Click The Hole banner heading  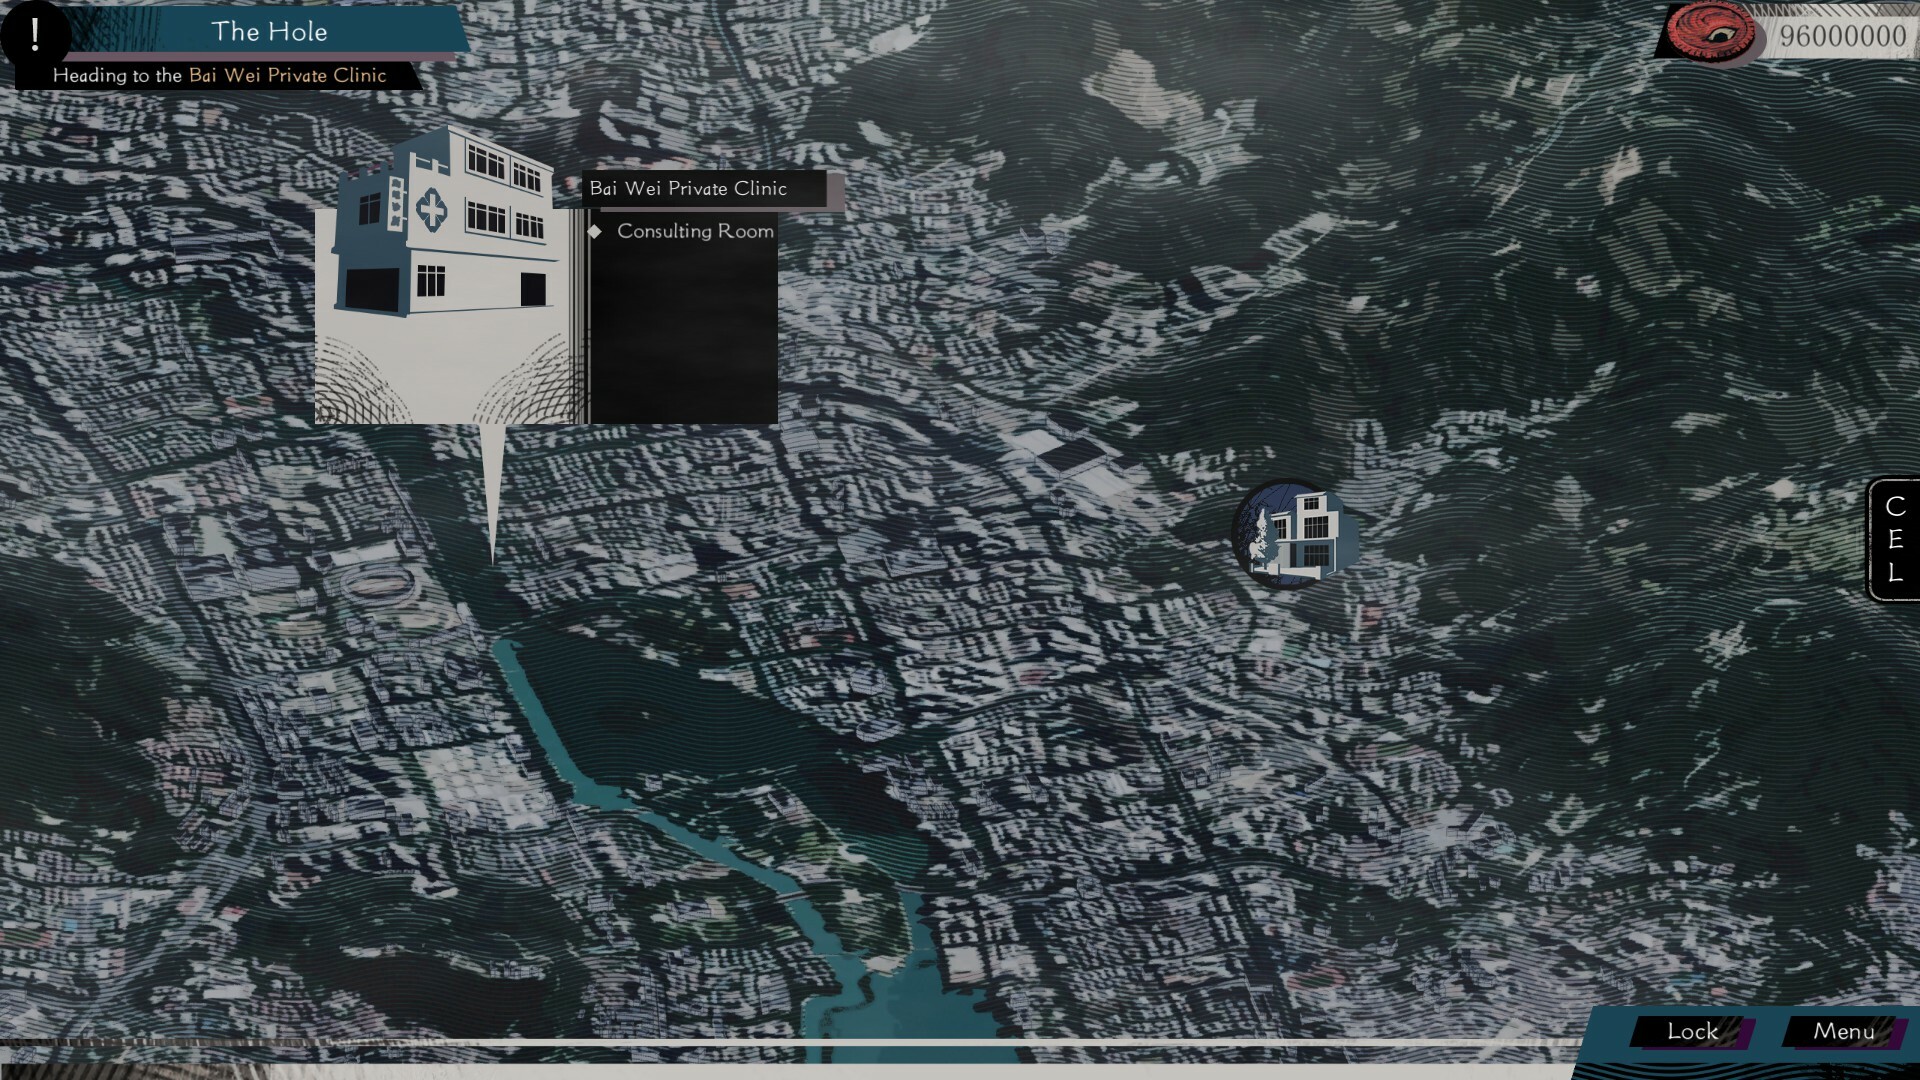tap(270, 32)
